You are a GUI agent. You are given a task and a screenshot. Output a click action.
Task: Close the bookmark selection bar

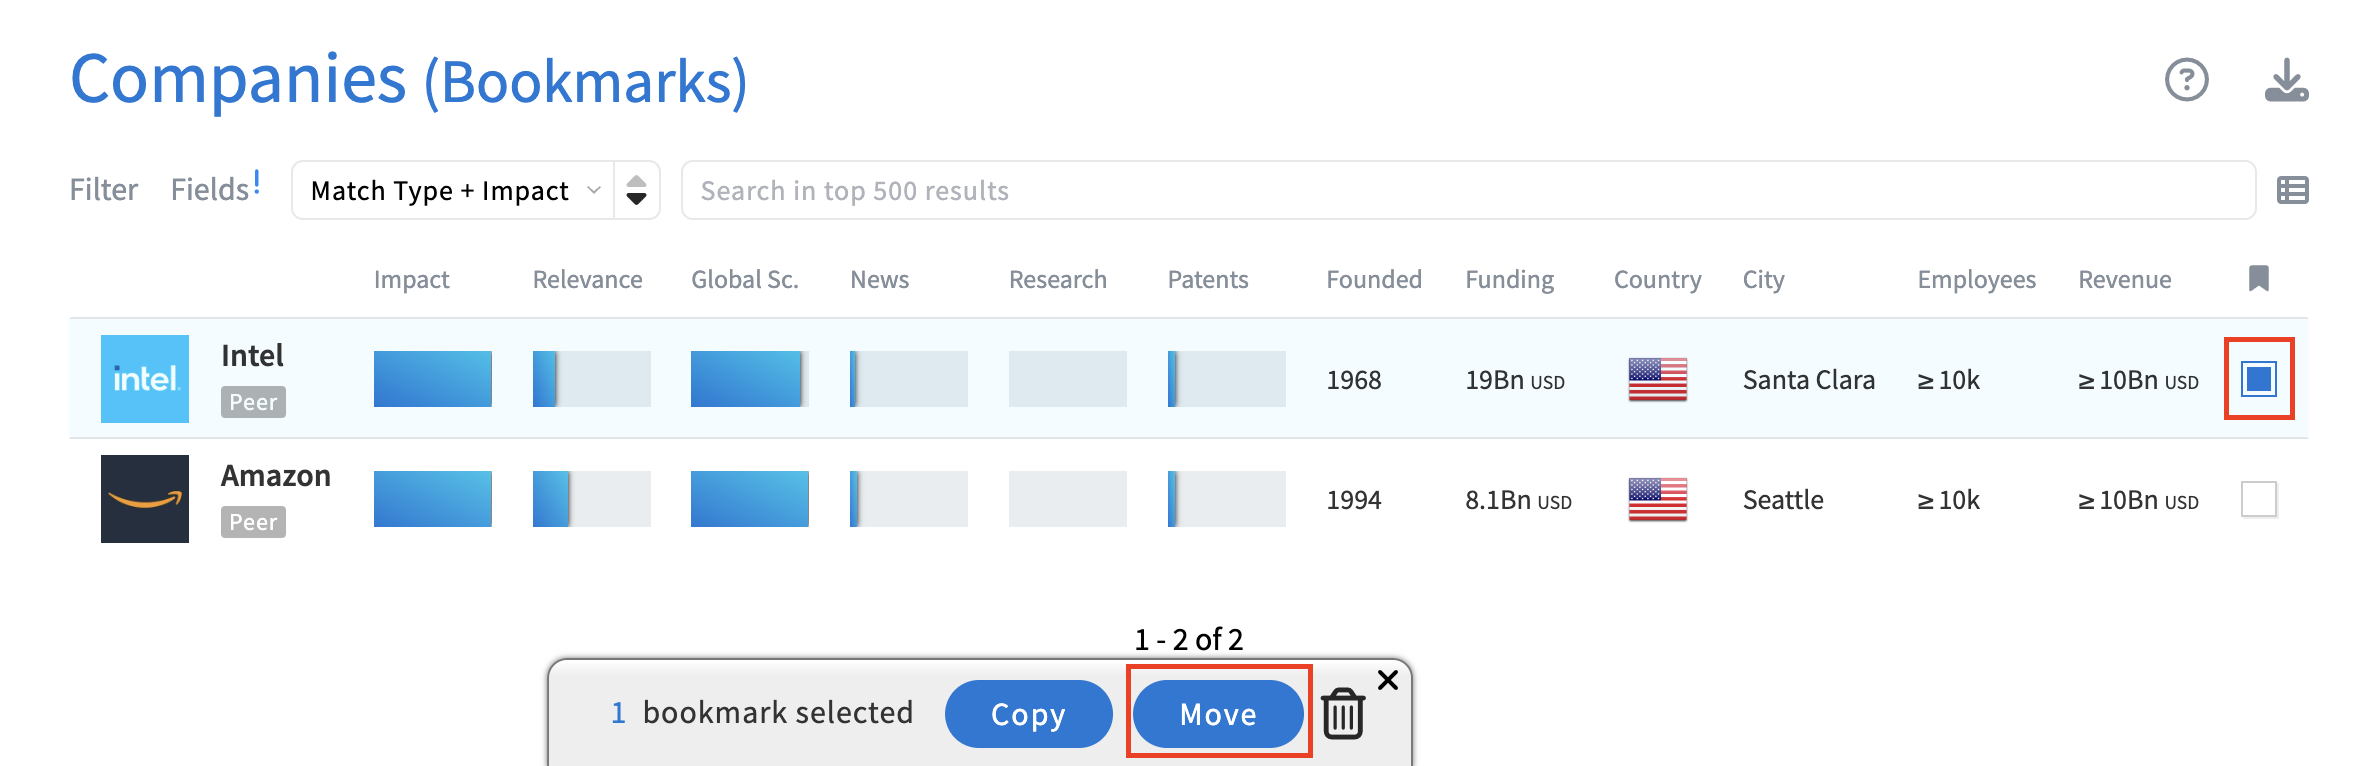(x=1388, y=680)
